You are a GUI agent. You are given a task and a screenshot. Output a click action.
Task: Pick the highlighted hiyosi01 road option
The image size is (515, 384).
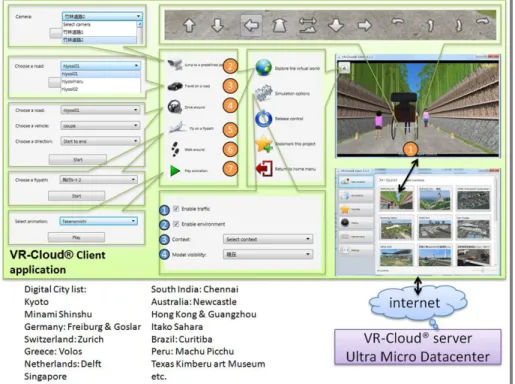click(x=100, y=74)
